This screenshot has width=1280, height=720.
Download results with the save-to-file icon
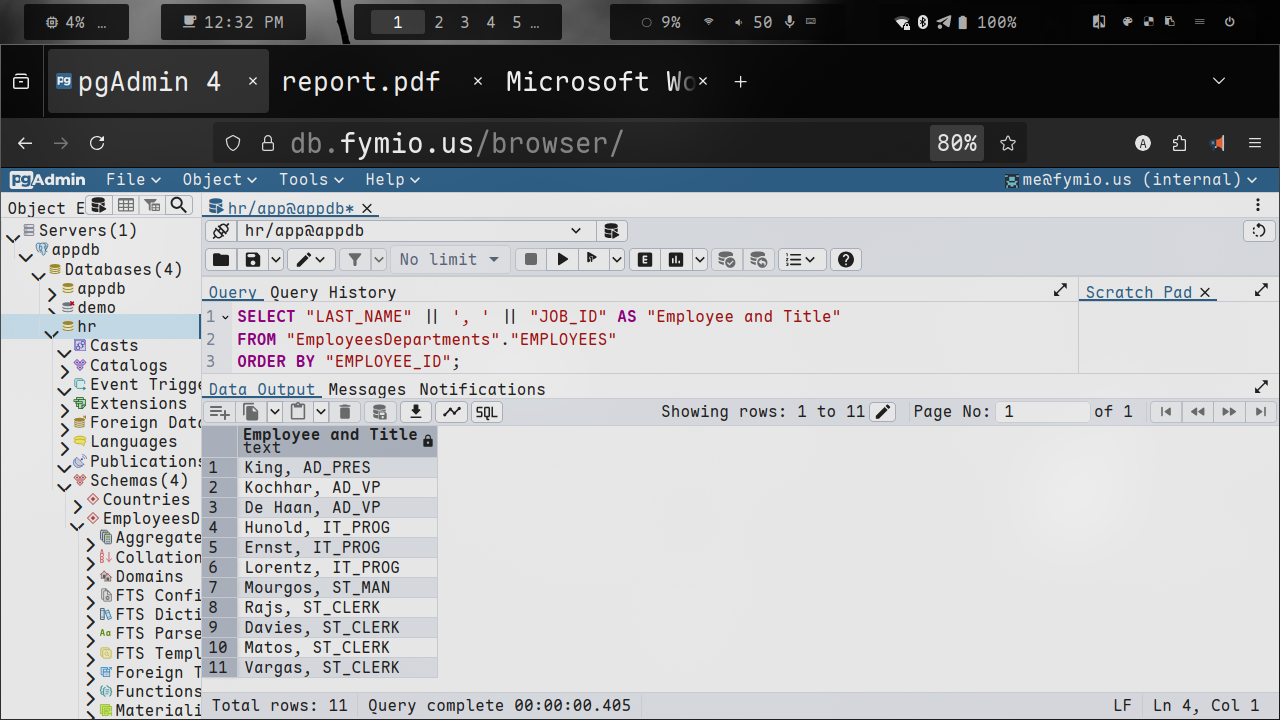pos(416,412)
